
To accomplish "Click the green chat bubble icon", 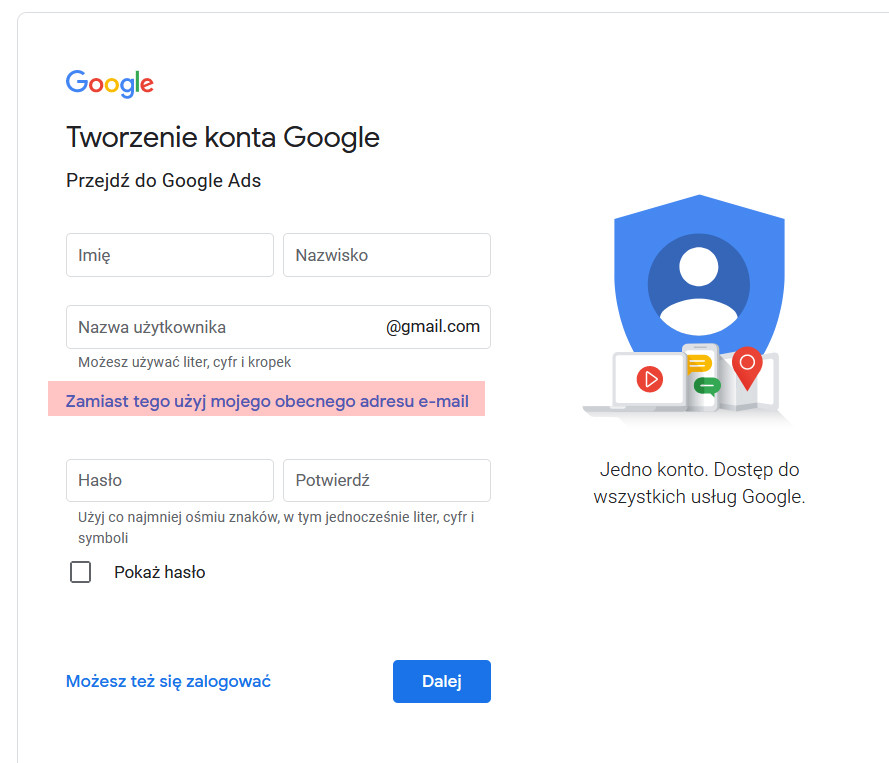I will click(x=707, y=387).
